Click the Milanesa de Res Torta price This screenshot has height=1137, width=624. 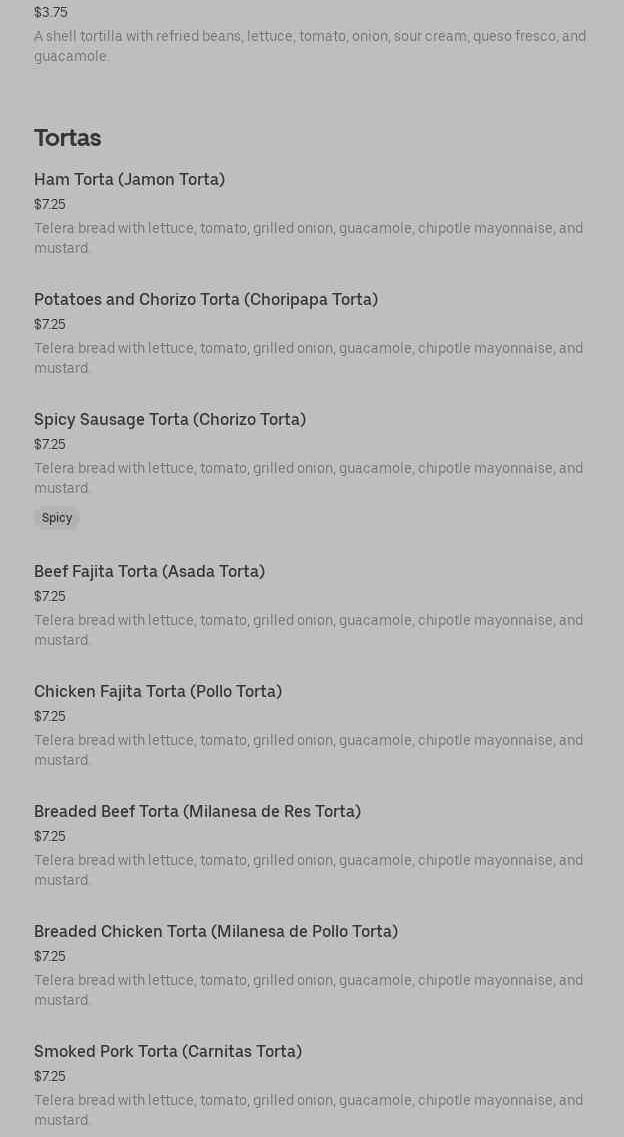point(50,836)
